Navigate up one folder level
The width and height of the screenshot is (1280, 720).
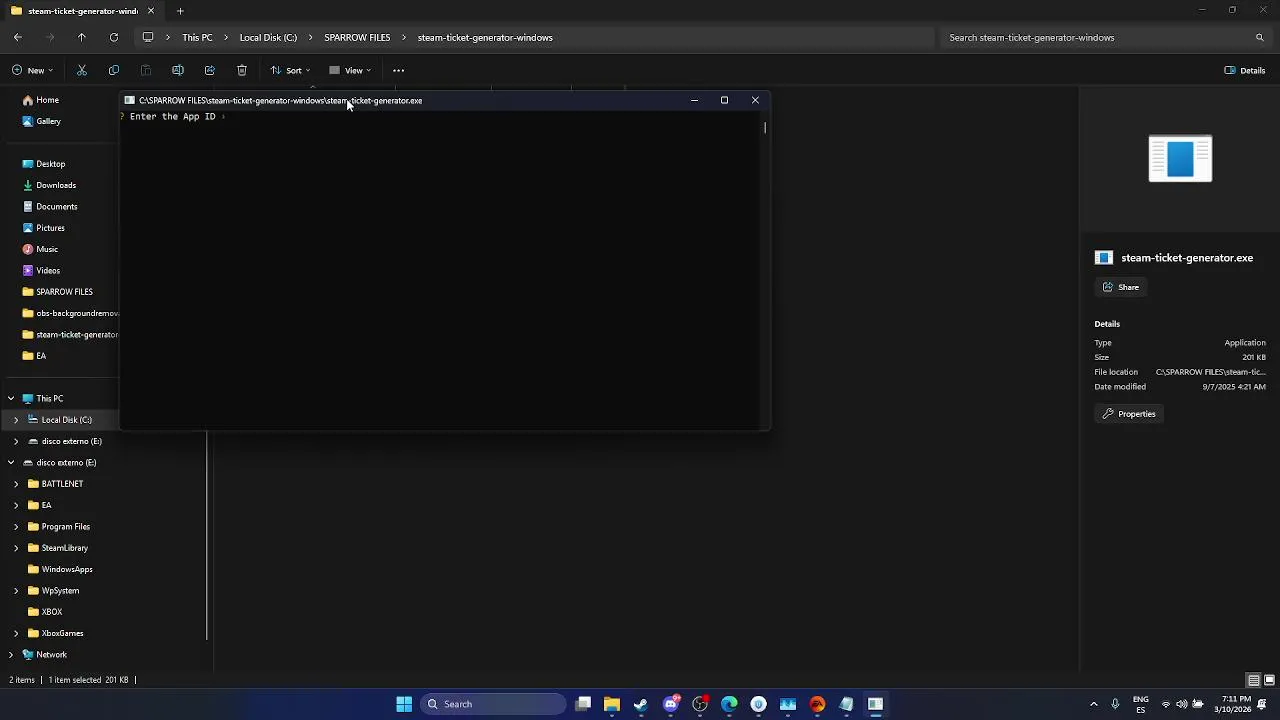(82, 37)
